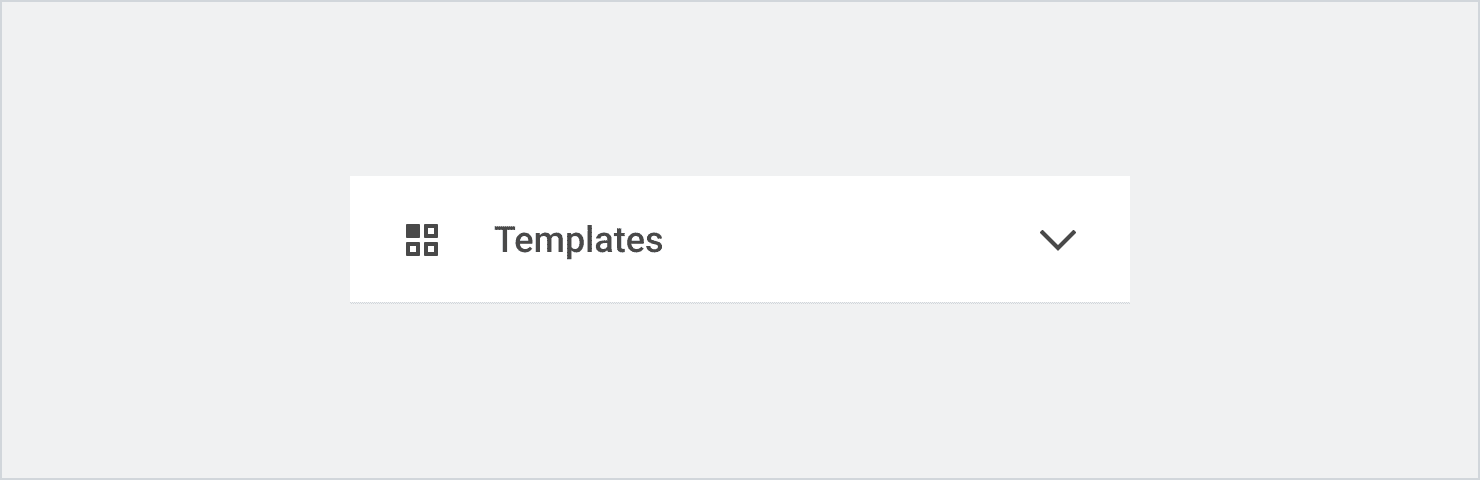Select the four-squares icon beside Templates

coord(421,240)
